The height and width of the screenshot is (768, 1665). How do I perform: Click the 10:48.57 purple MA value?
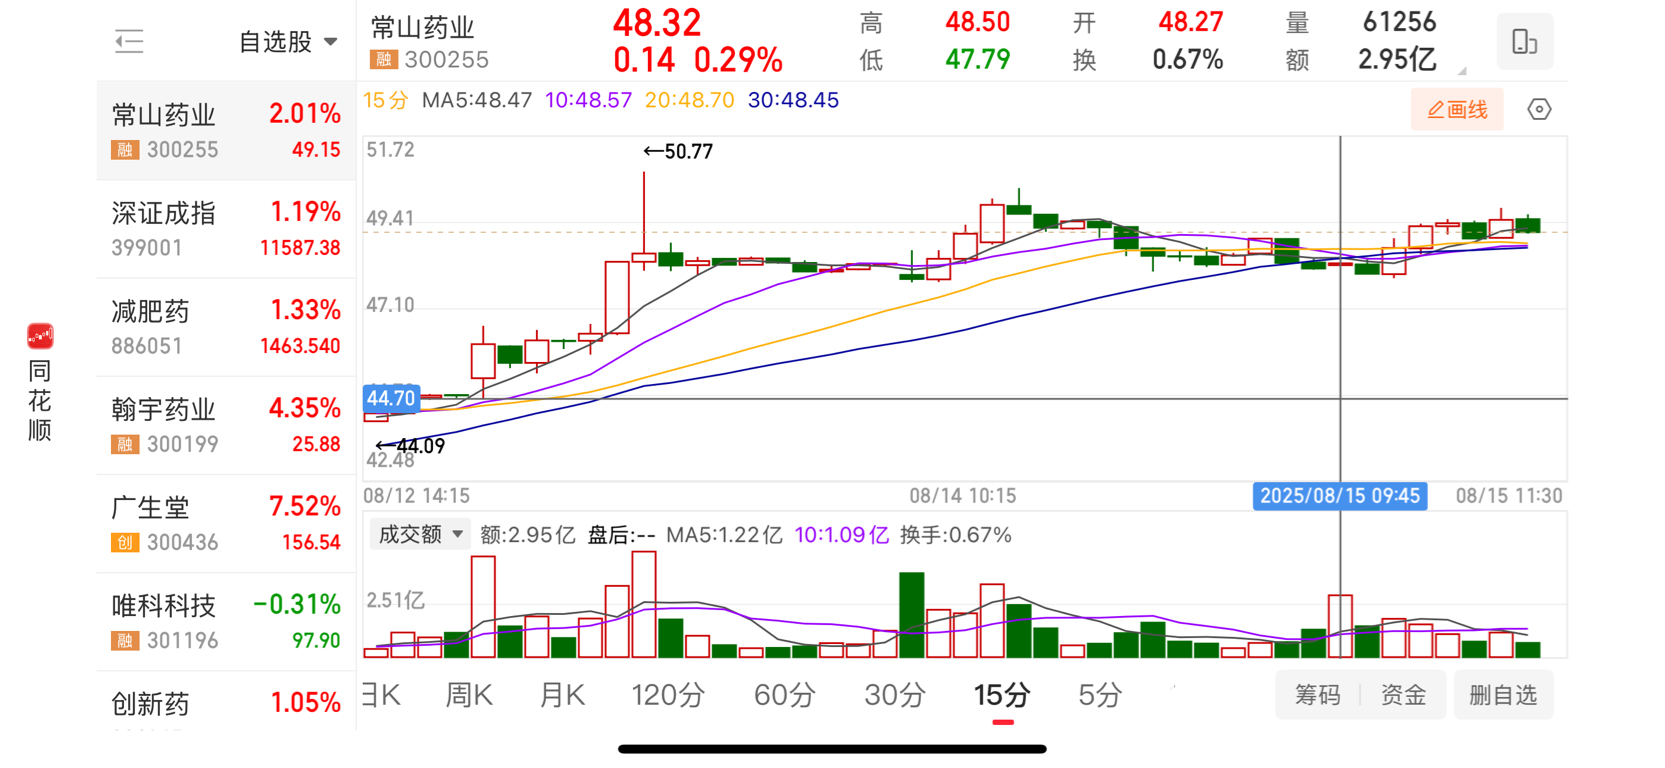click(589, 100)
